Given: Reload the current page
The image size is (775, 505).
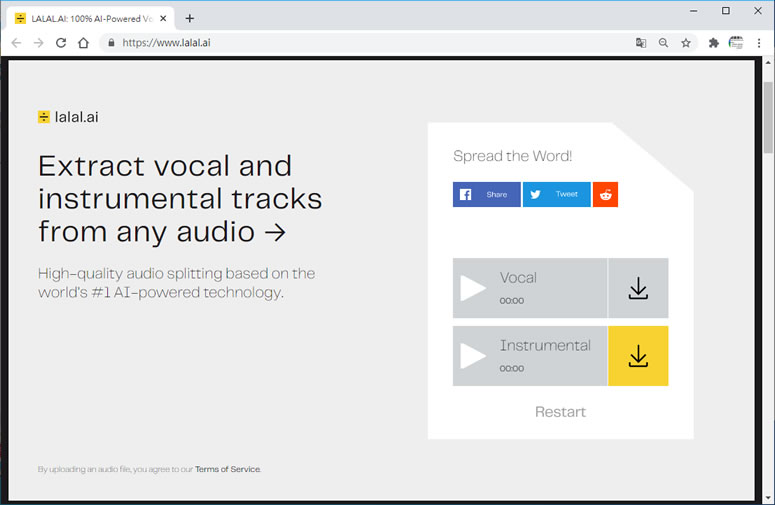Looking at the screenshot, I should [x=61, y=43].
